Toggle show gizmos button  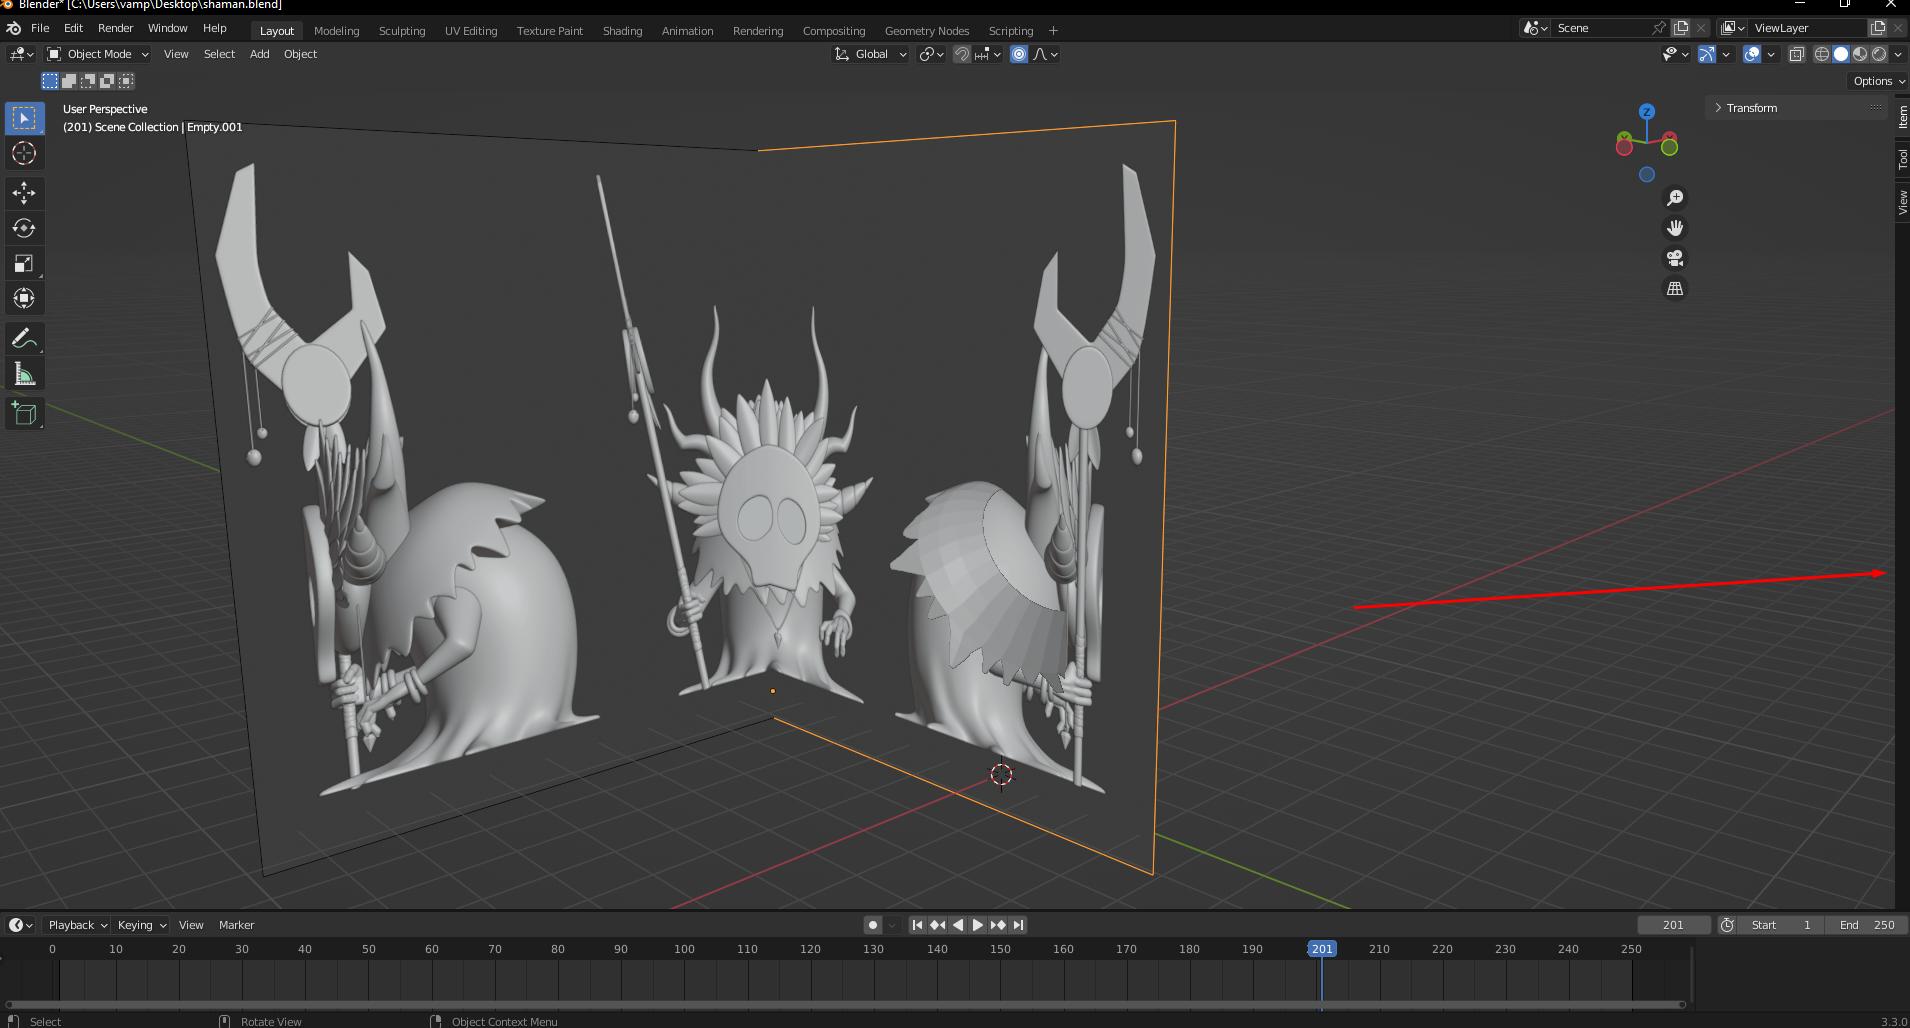click(x=1707, y=54)
